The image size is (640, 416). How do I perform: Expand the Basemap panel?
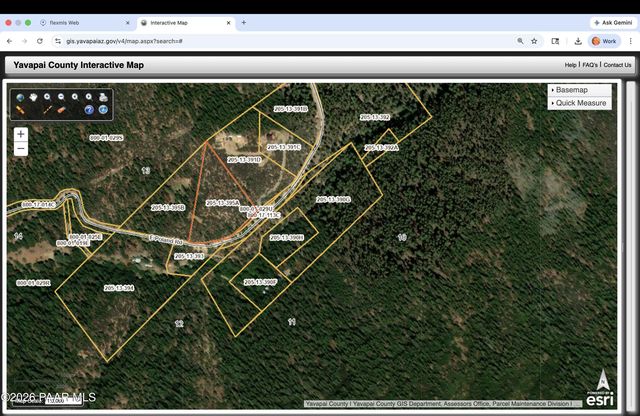[x=580, y=90]
